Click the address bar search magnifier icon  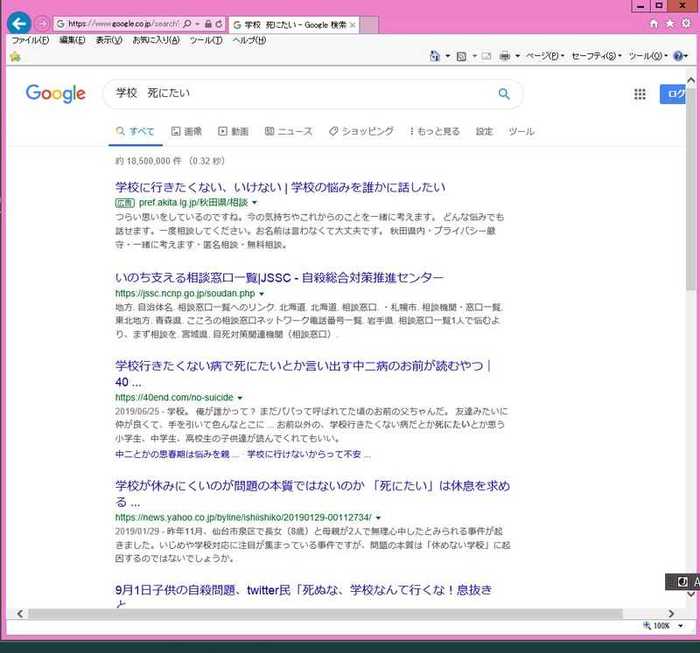pos(188,24)
